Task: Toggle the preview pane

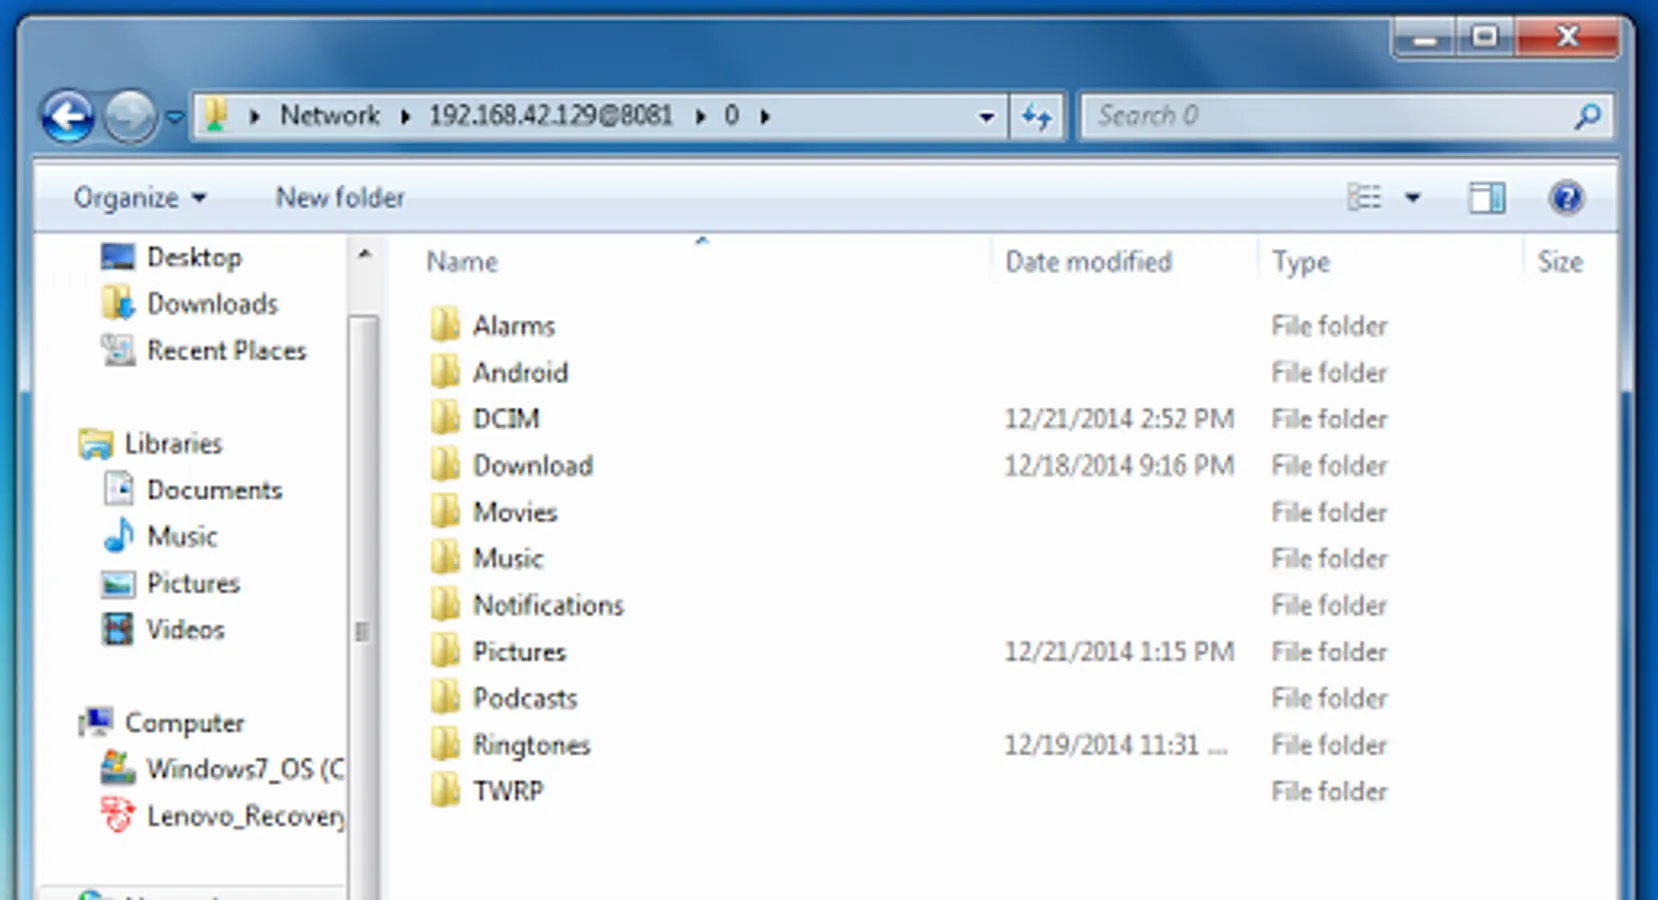Action: [1487, 198]
